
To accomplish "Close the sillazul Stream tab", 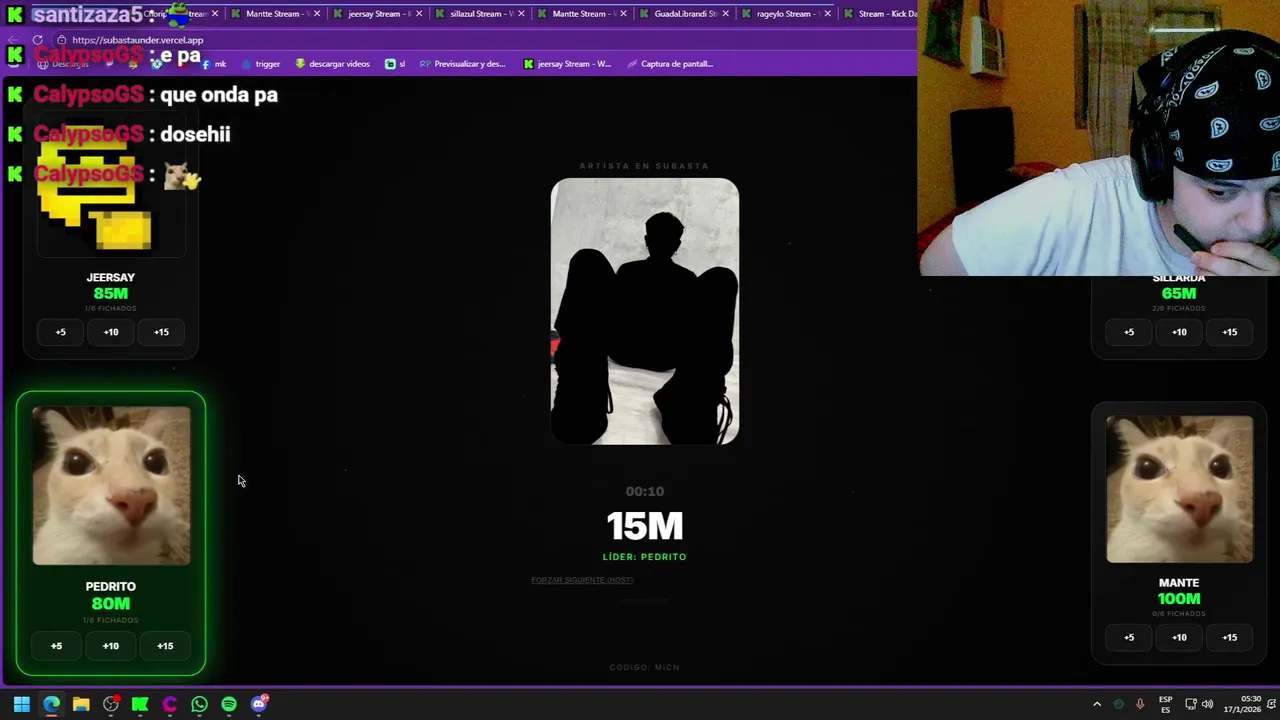I will click(521, 14).
